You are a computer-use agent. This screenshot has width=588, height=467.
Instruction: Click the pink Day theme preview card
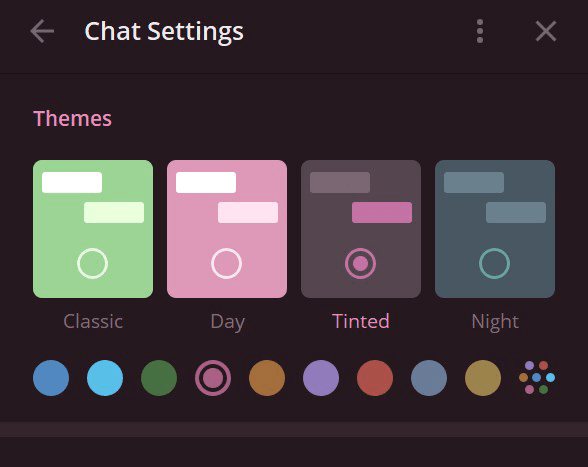click(227, 229)
